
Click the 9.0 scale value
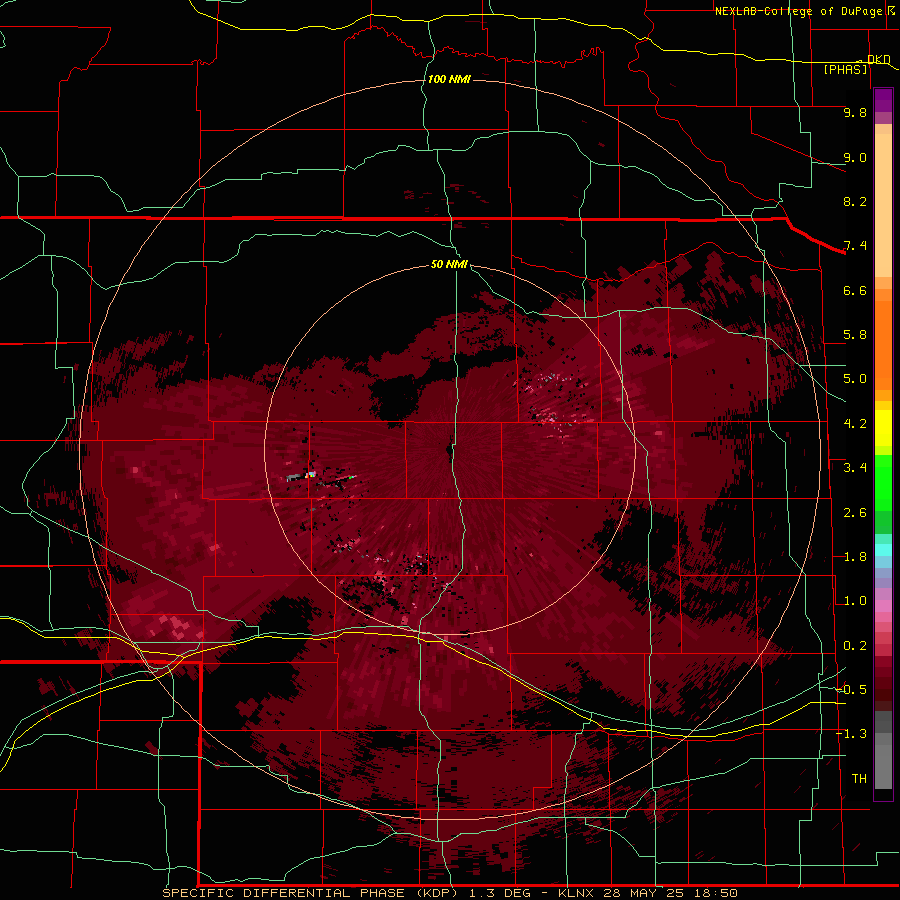[855, 157]
